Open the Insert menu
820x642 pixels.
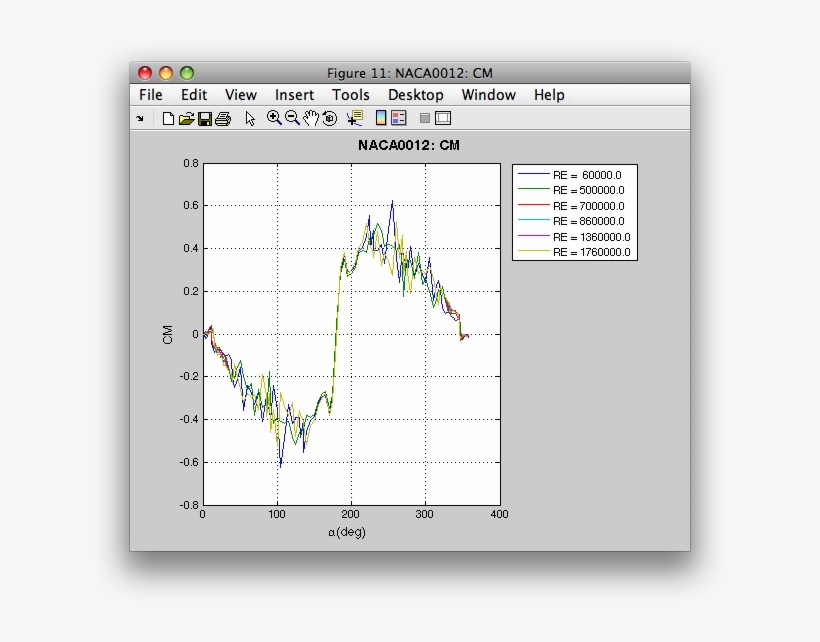pyautogui.click(x=294, y=95)
